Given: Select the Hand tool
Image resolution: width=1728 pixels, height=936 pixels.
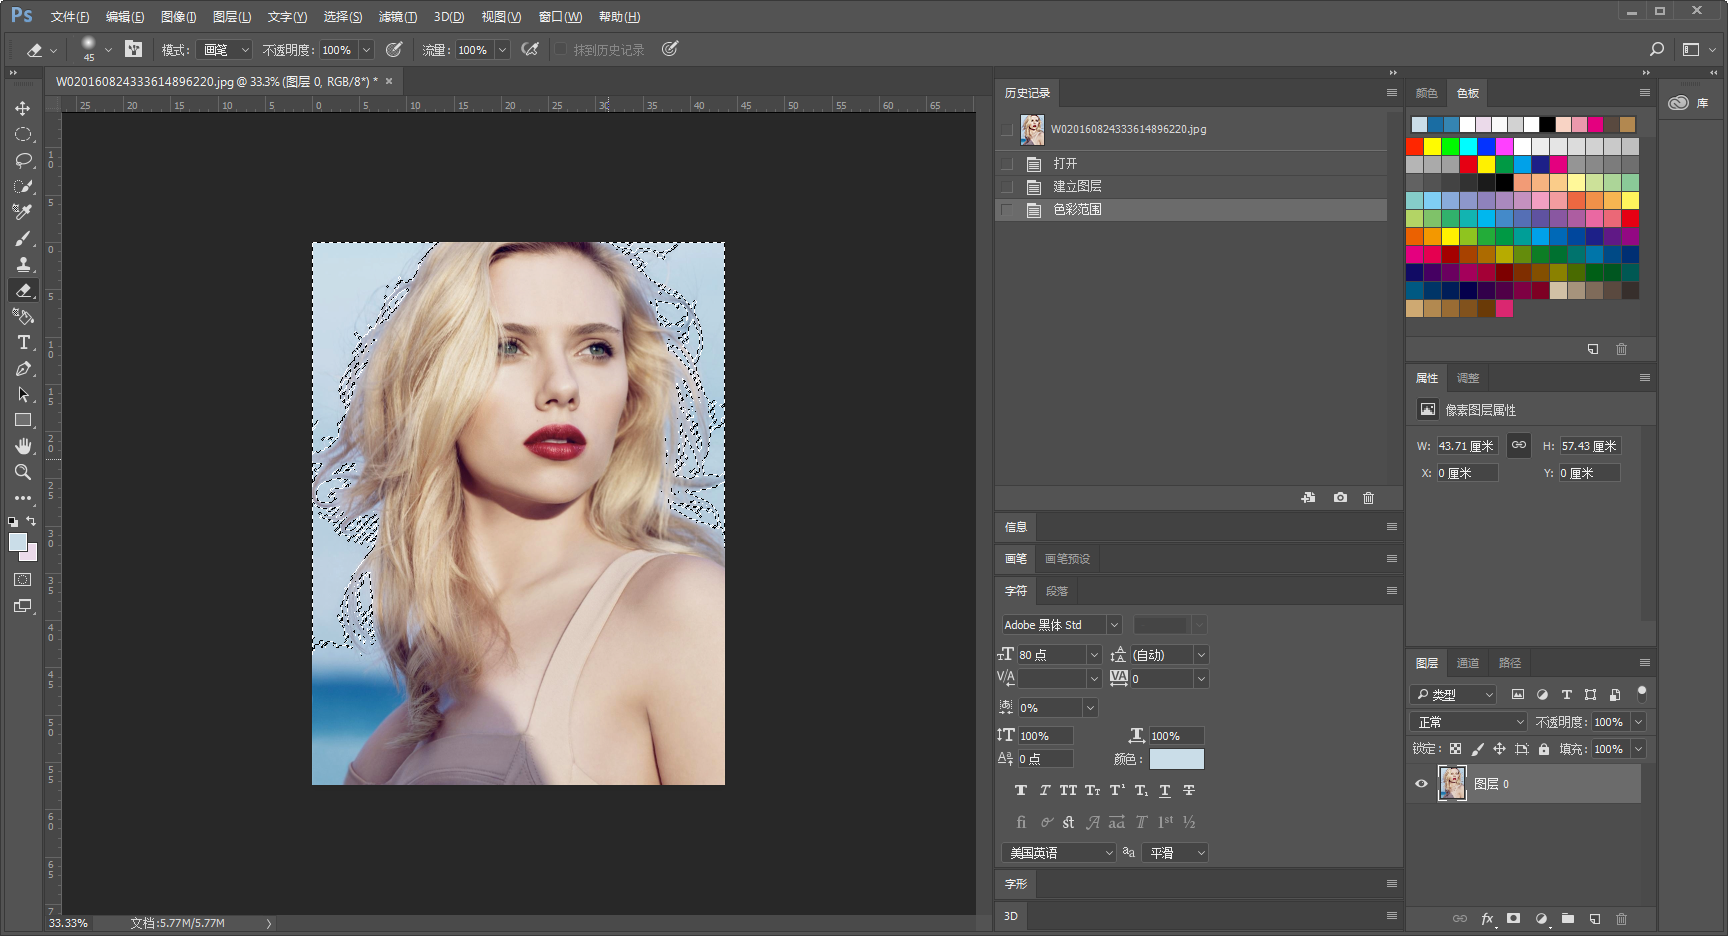Looking at the screenshot, I should click(23, 446).
